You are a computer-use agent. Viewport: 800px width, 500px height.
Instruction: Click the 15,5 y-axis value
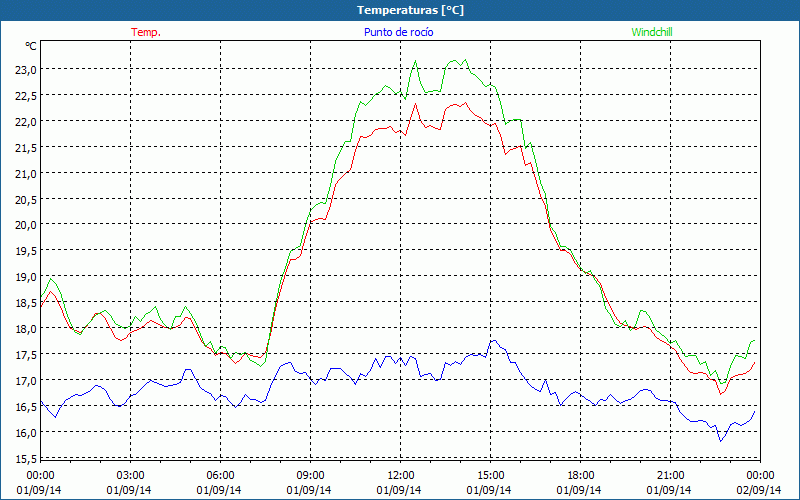[x=26, y=459]
